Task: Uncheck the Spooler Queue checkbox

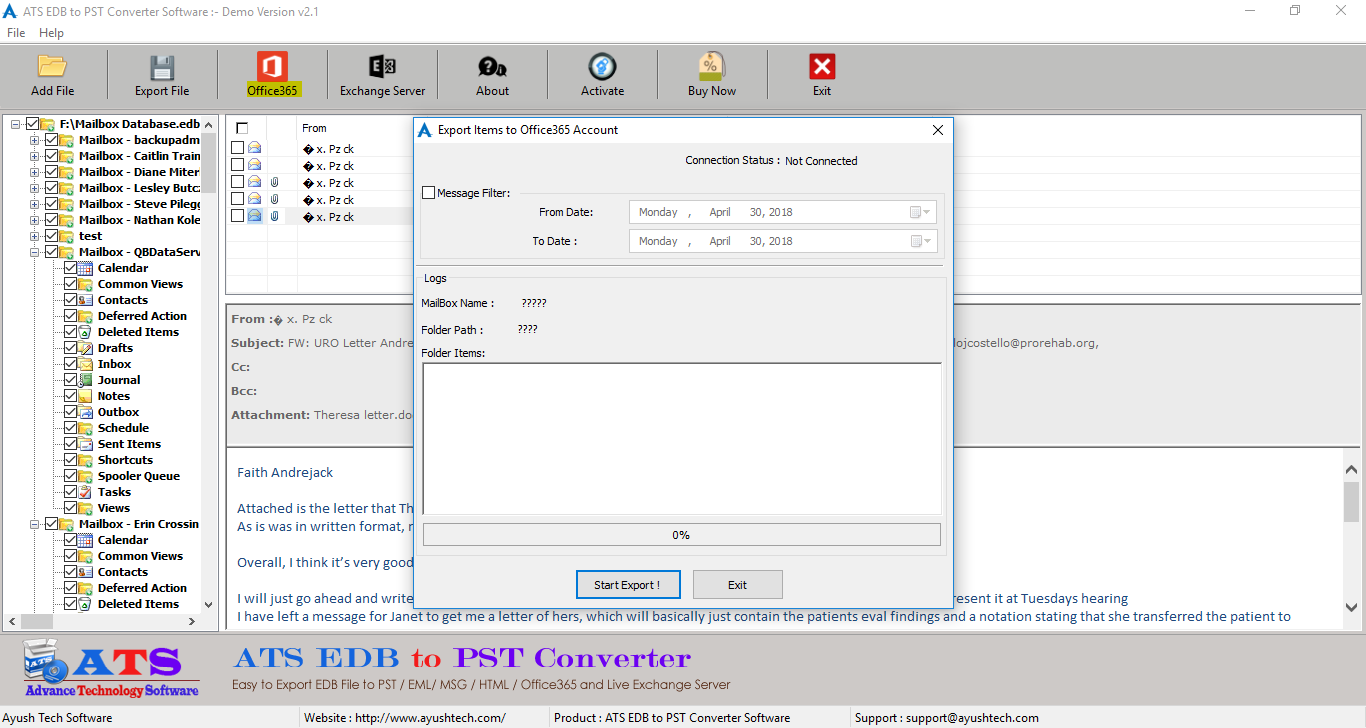Action: pyautogui.click(x=70, y=476)
